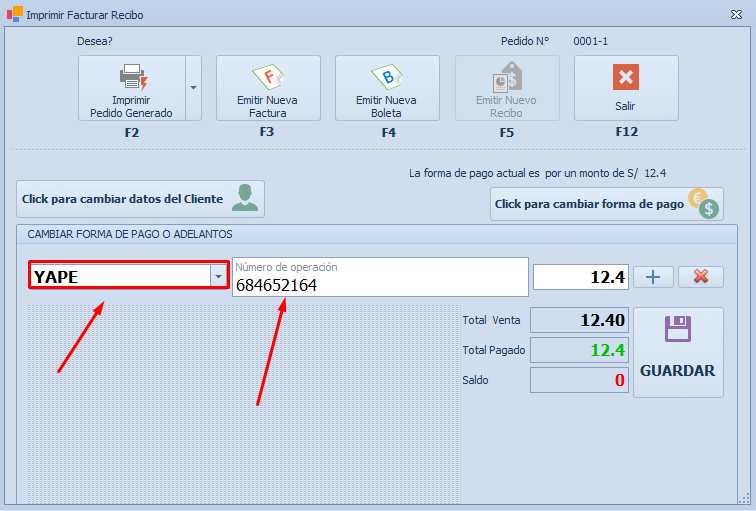
Task: Click the Número de operación field
Action: pos(380,277)
